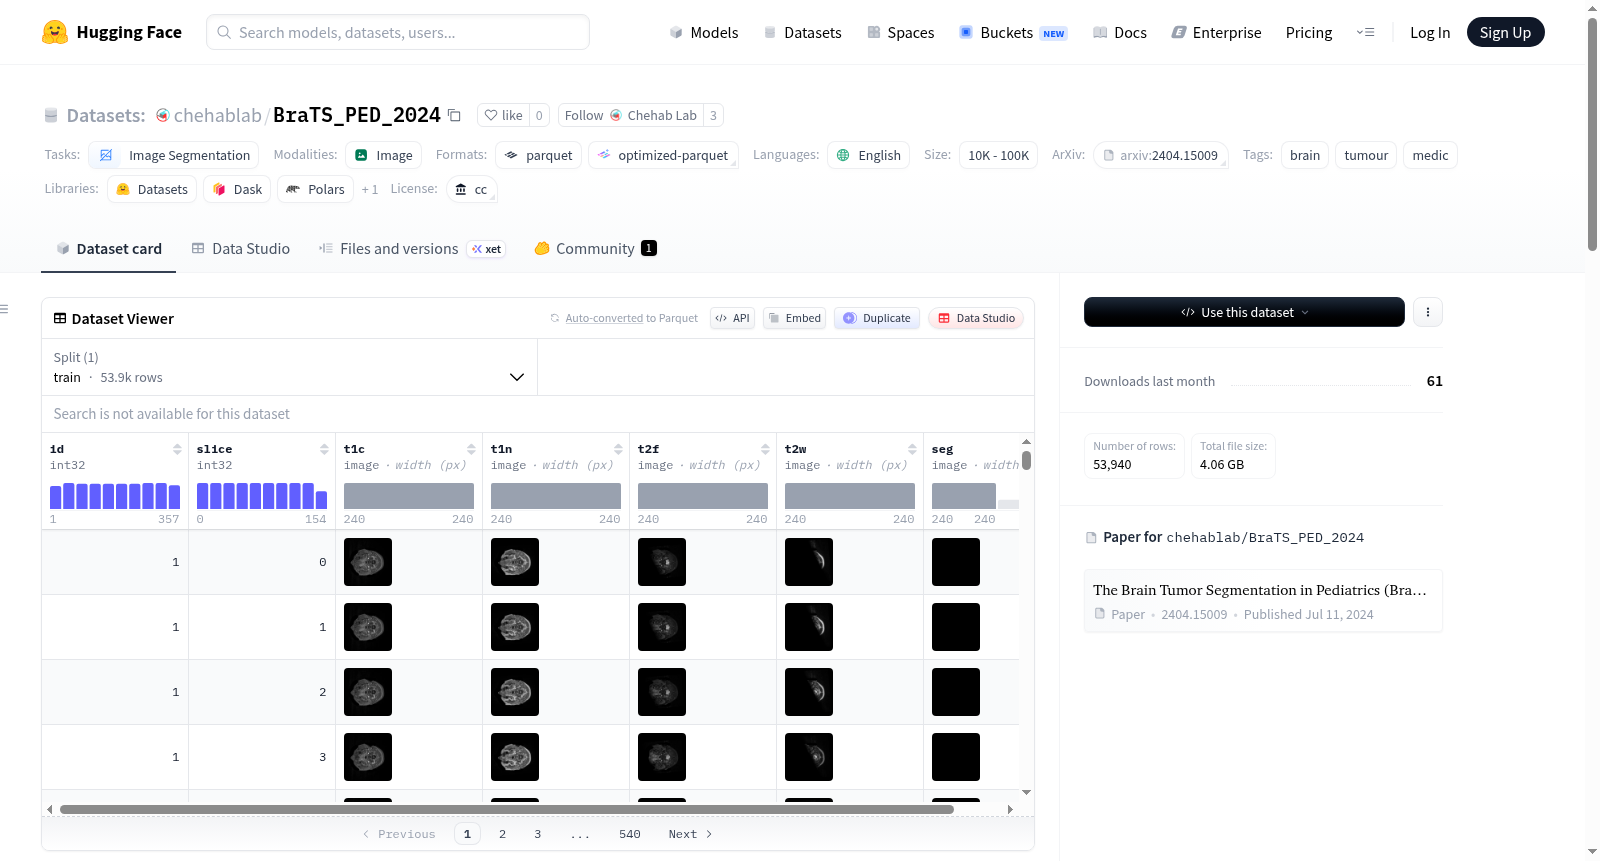Image resolution: width=1600 pixels, height=861 pixels.
Task: Click the heart like icon
Action: pos(491,115)
